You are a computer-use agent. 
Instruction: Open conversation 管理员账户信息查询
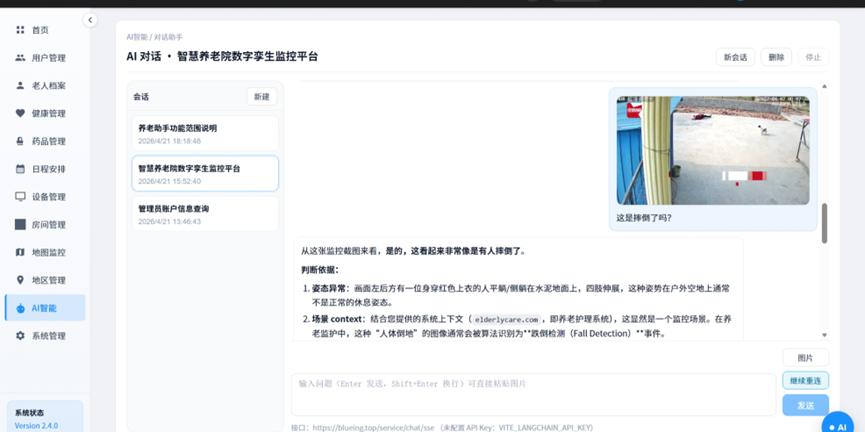tap(205, 214)
